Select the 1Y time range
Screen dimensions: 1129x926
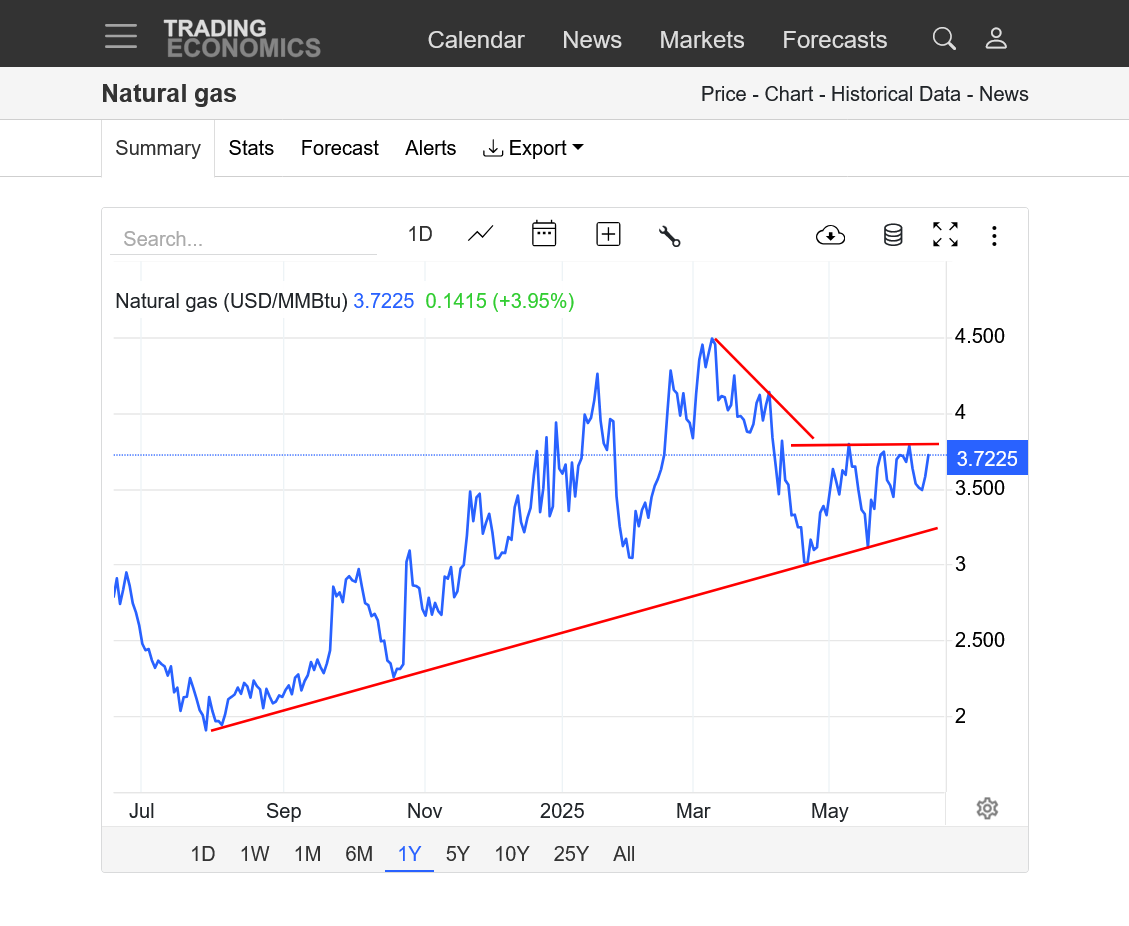(x=410, y=854)
